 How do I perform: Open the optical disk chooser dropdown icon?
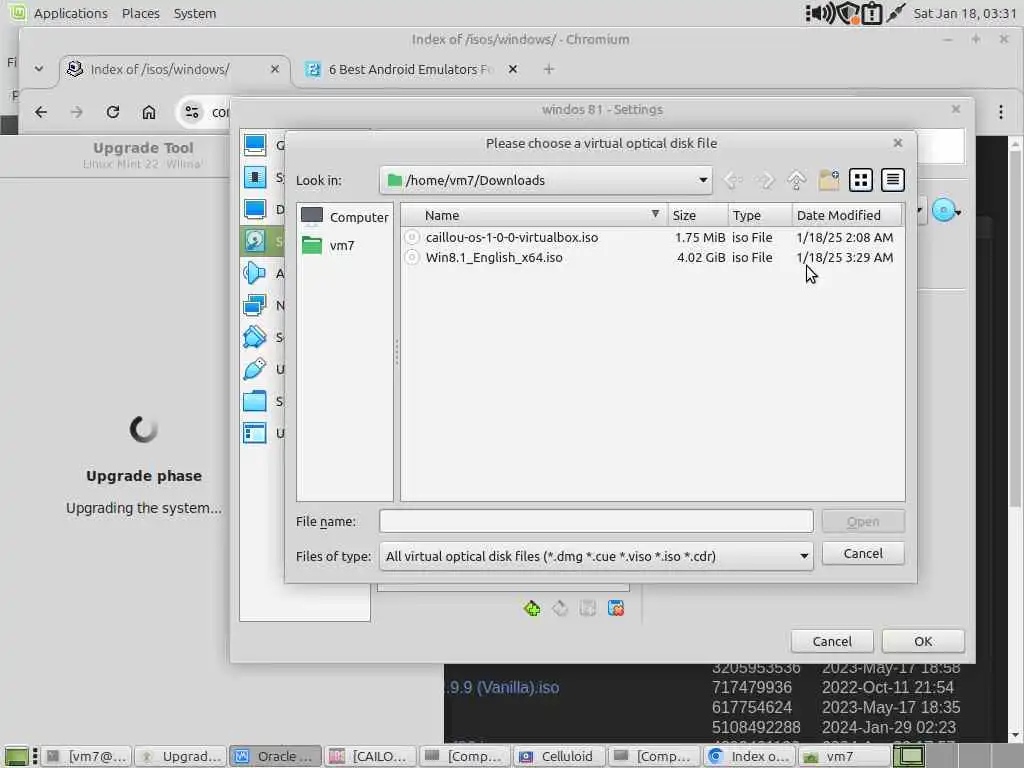coord(947,210)
